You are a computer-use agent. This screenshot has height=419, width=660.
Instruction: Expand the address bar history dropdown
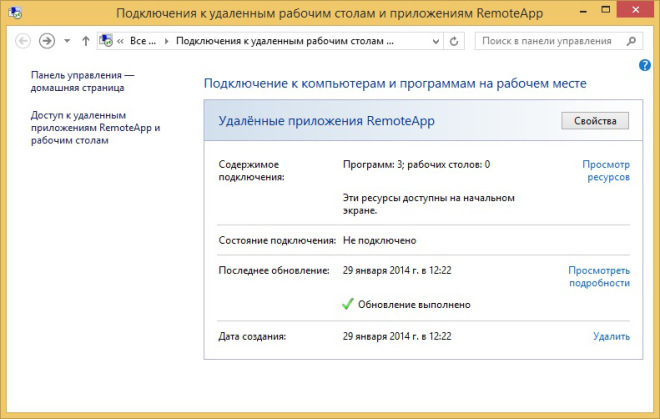[436, 42]
